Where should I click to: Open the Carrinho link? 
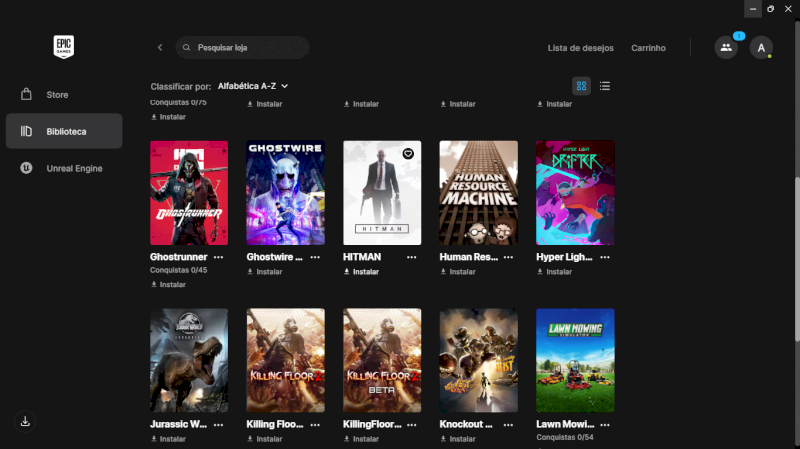point(648,48)
